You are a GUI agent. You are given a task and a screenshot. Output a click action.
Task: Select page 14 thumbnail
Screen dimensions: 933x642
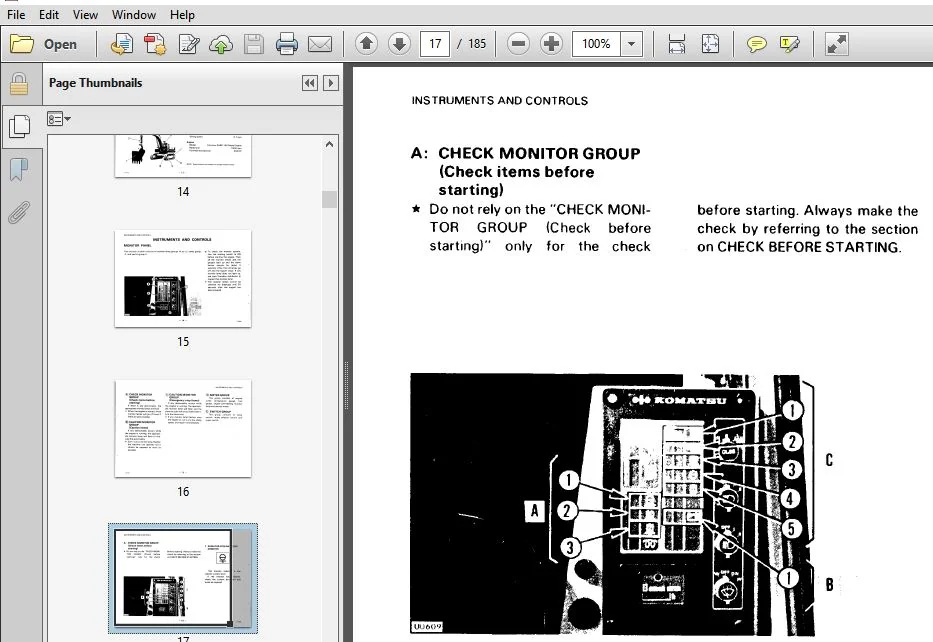[x=183, y=156]
